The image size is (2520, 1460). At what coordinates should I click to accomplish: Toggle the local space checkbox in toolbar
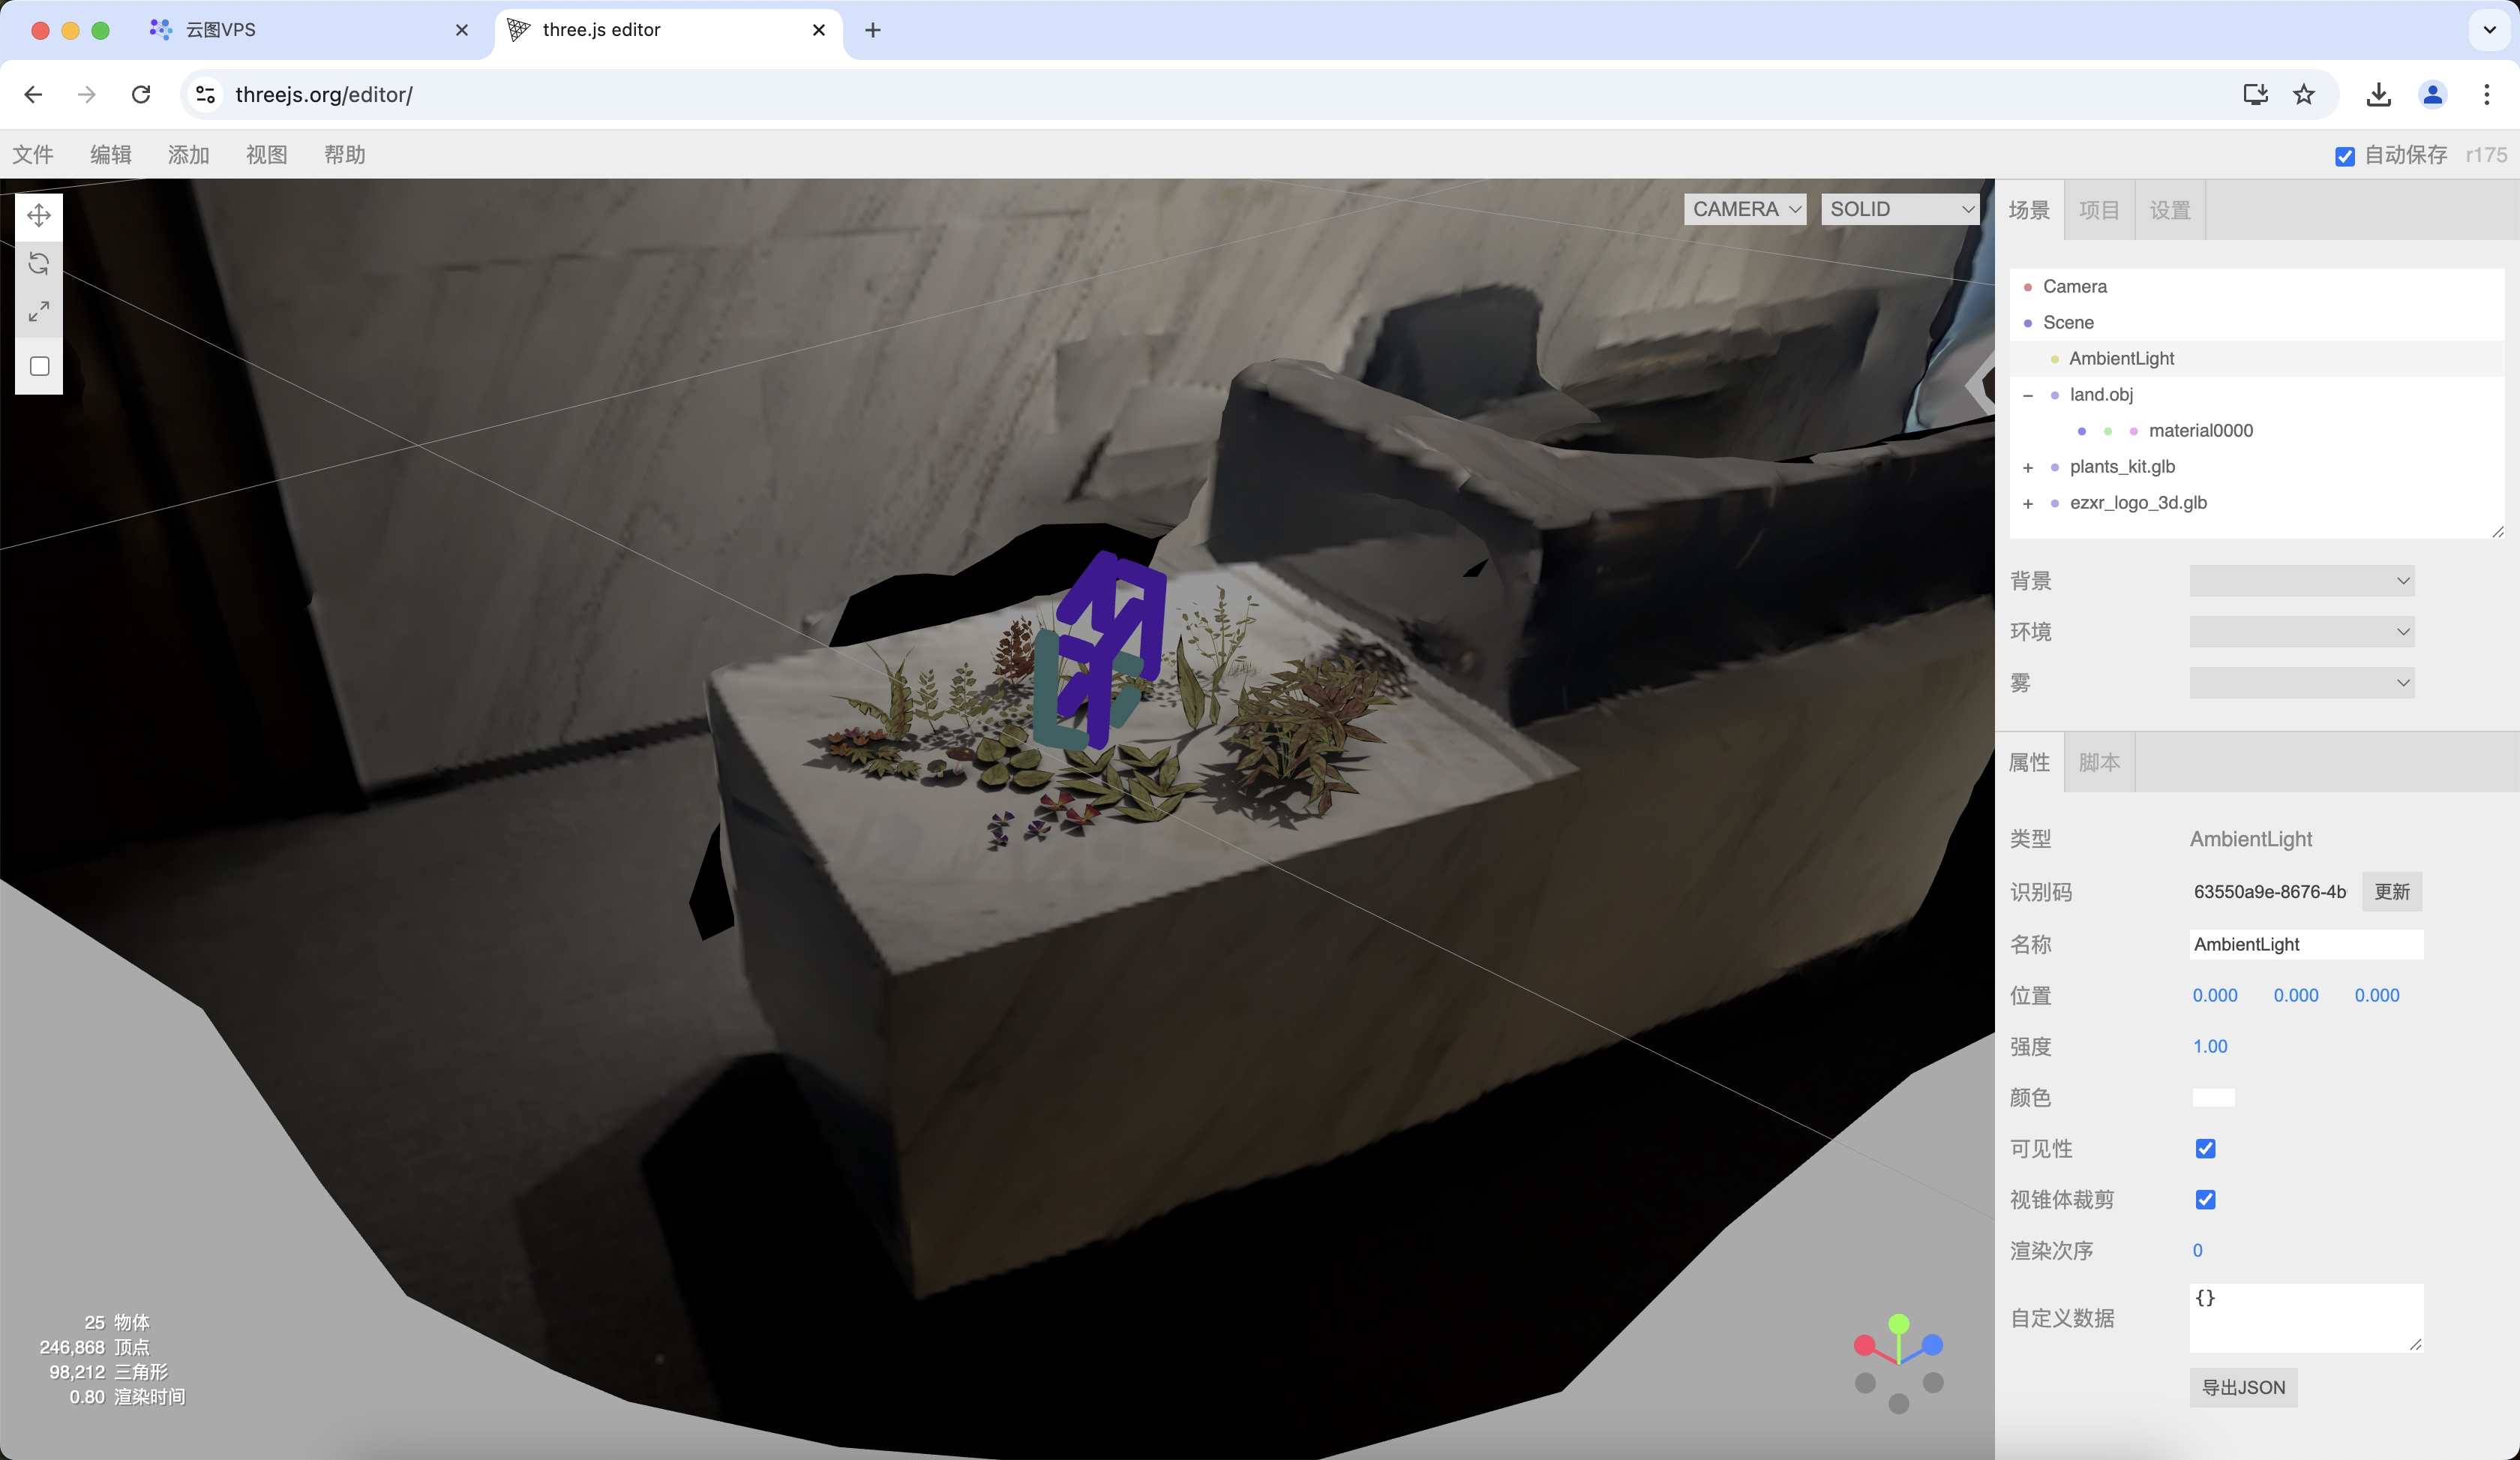(40, 366)
